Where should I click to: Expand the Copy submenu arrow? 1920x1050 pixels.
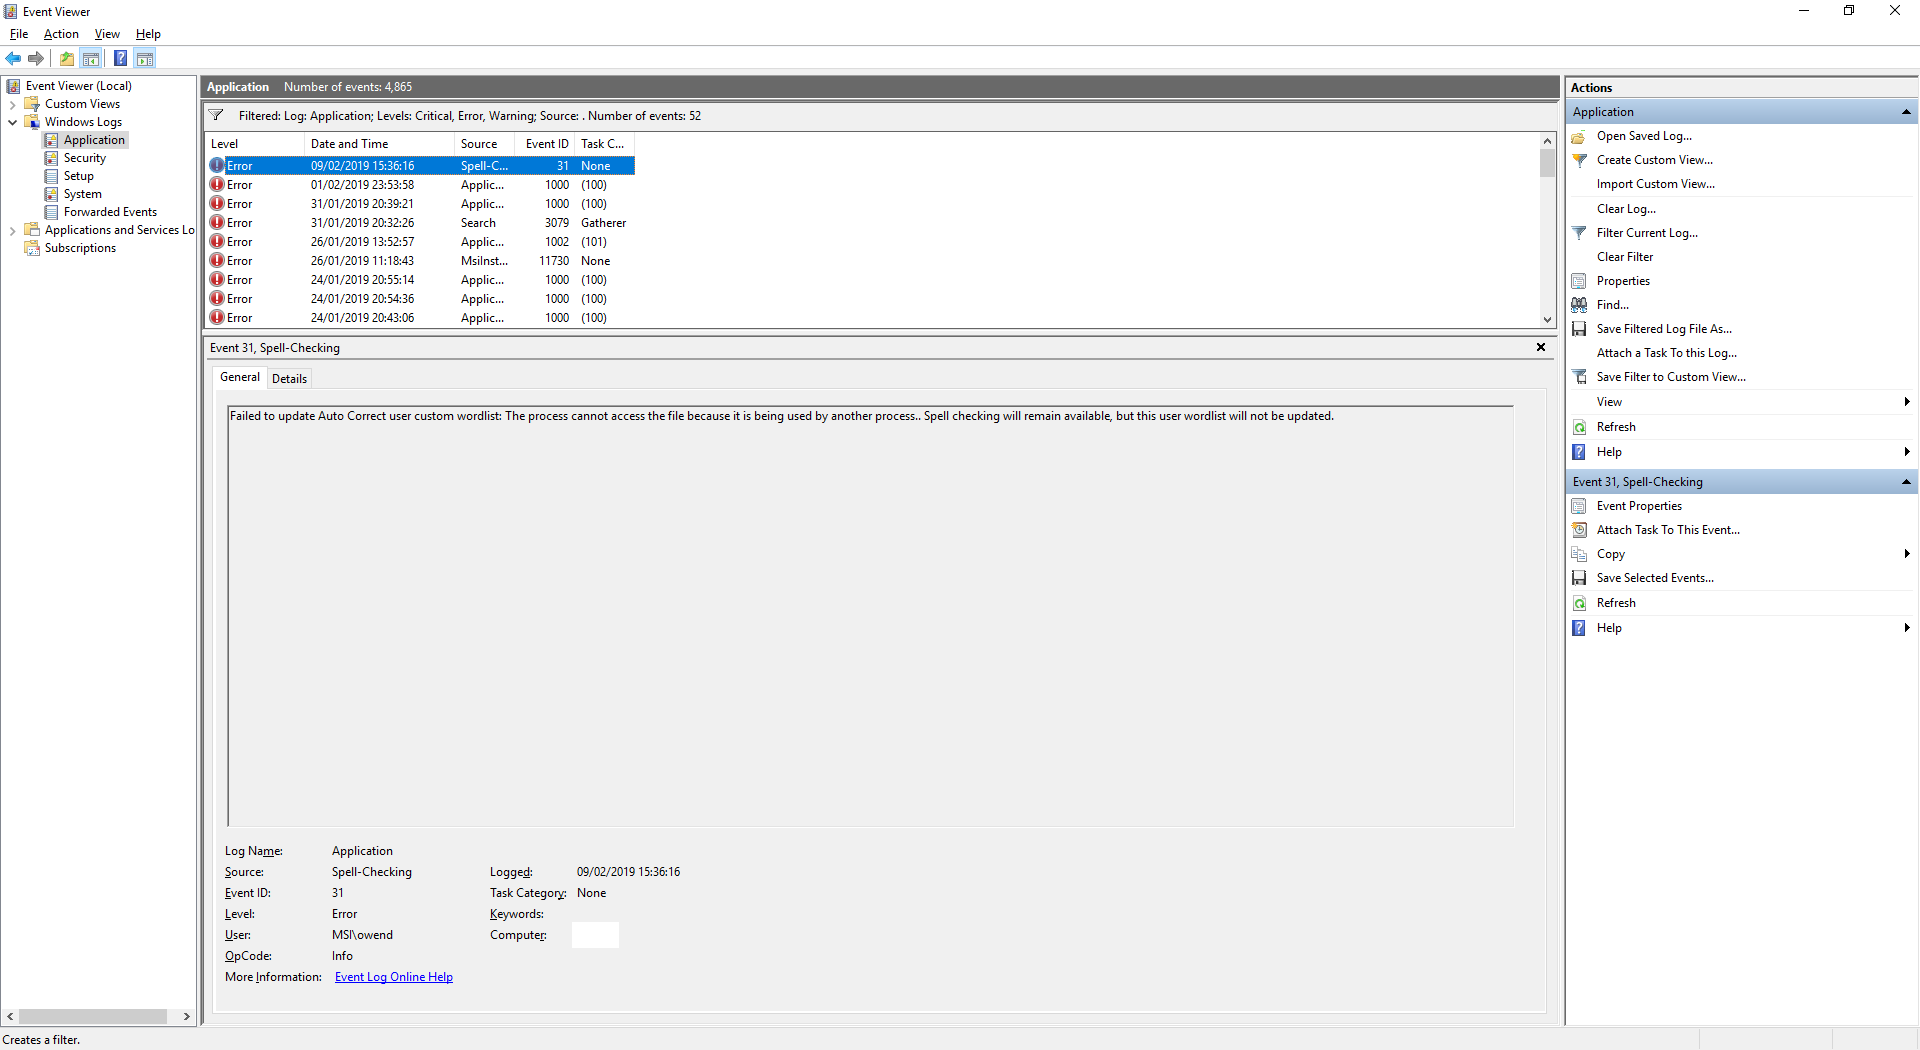click(1907, 554)
